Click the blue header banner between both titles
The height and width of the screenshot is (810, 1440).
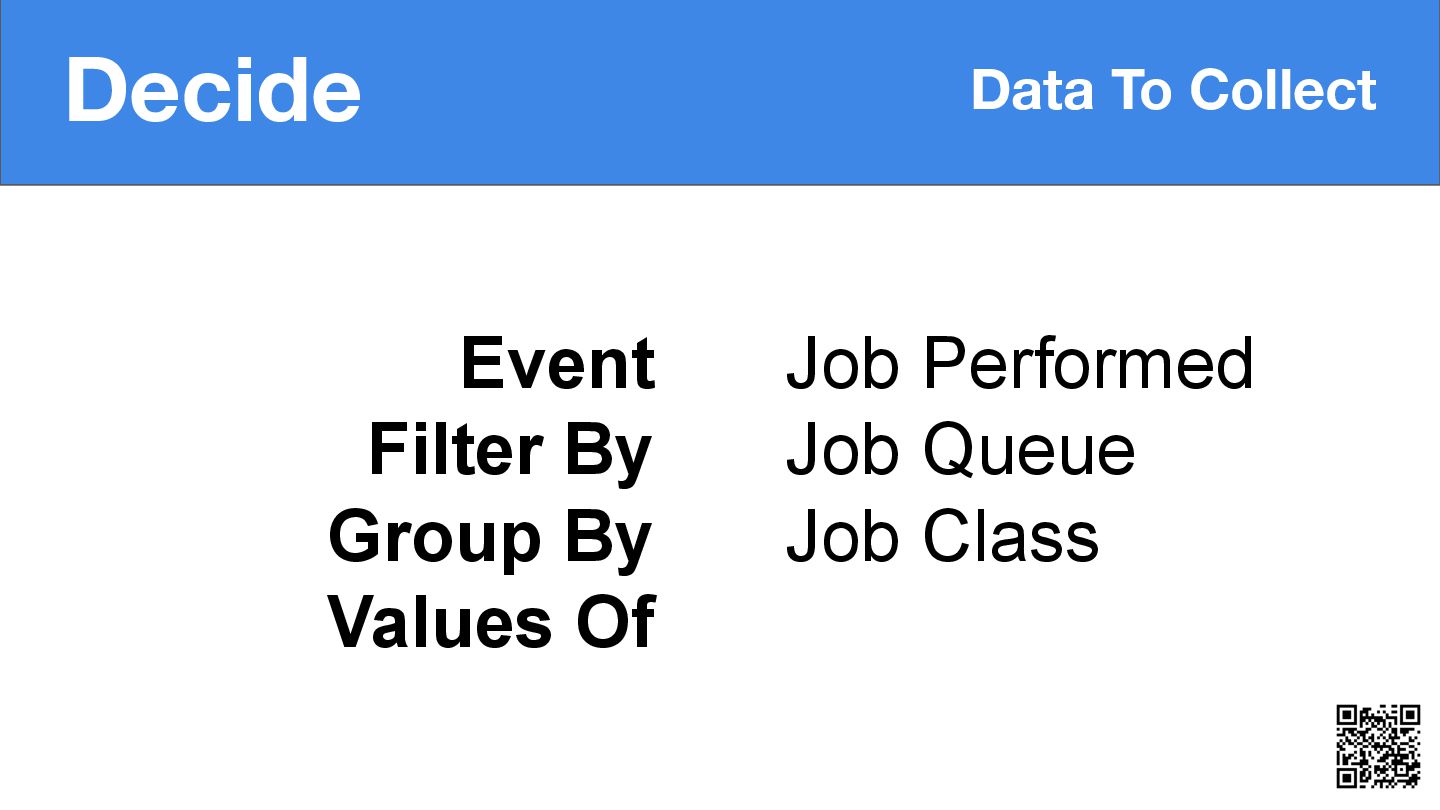coord(665,91)
